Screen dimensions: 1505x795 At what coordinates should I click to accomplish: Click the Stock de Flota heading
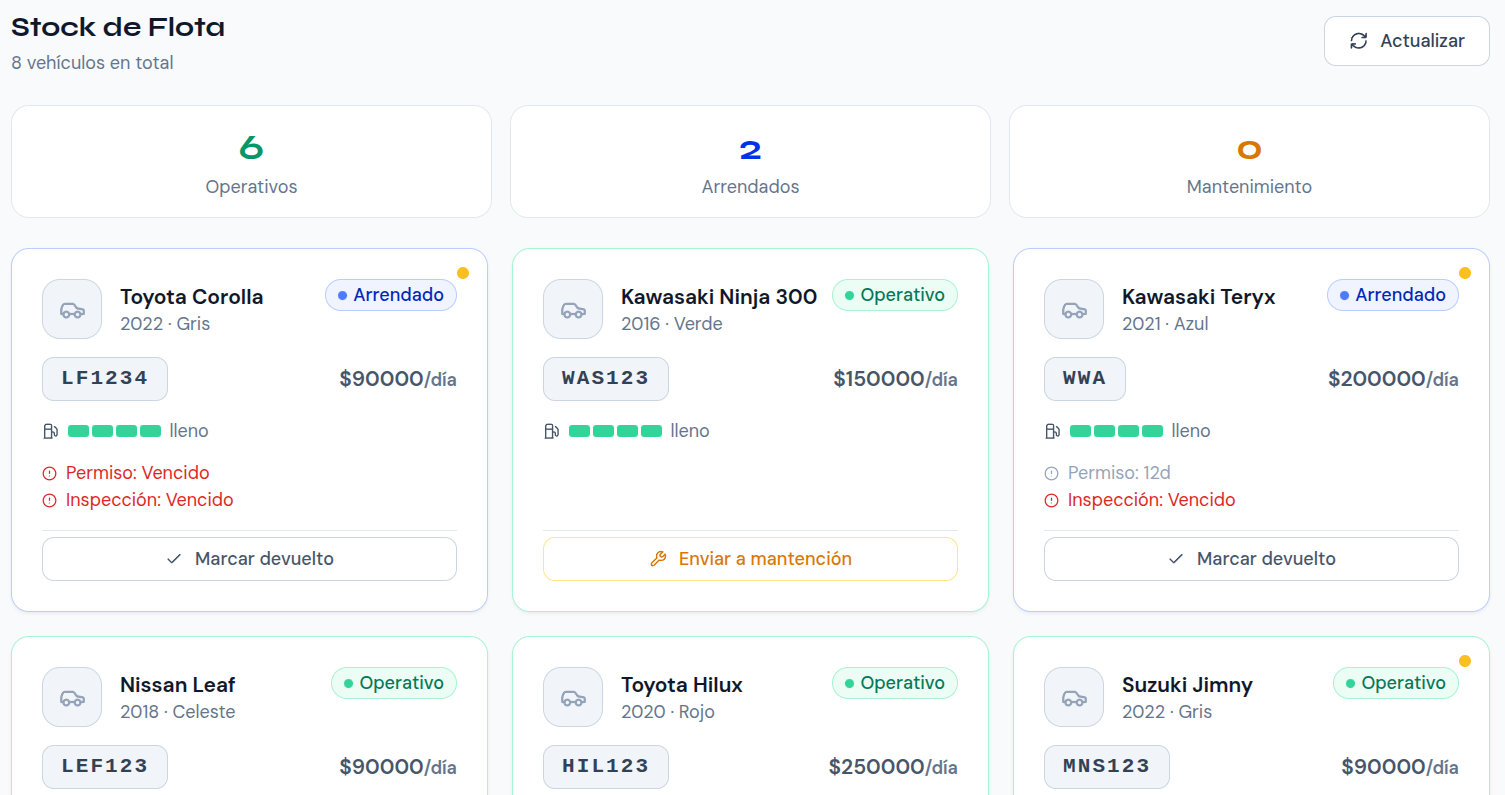pos(118,28)
